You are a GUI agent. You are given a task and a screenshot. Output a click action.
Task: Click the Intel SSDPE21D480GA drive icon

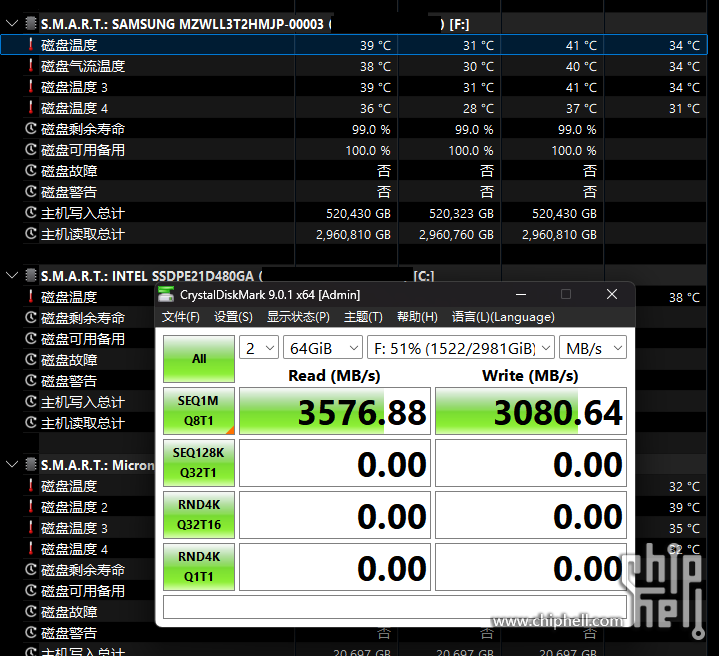[x=31, y=275]
